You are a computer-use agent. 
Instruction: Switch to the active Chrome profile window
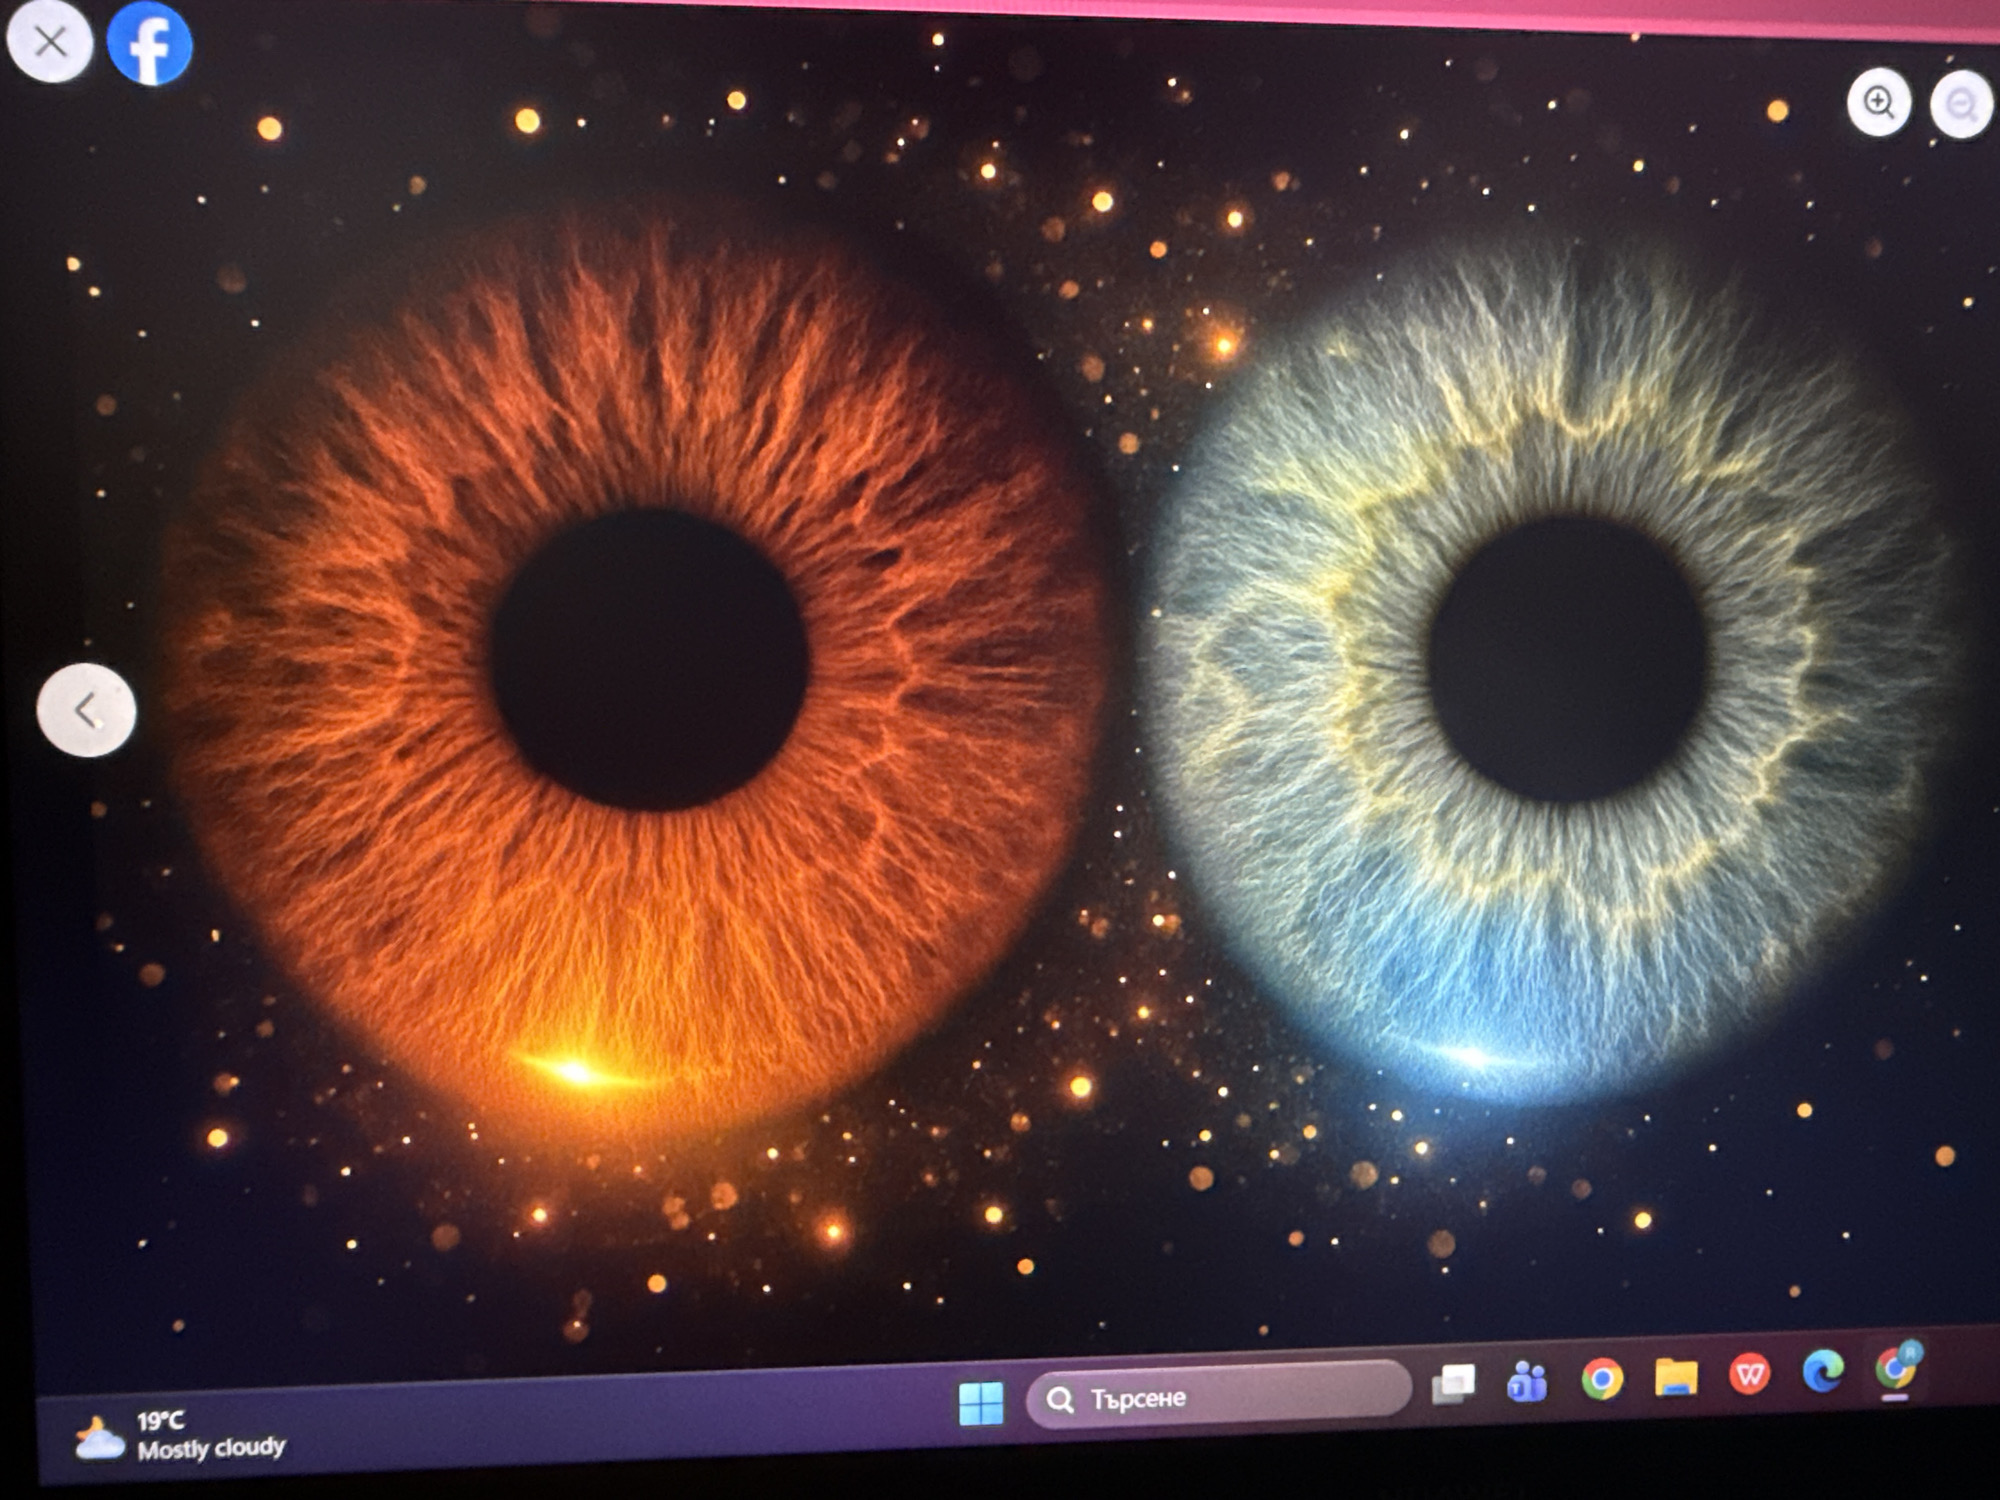(1896, 1367)
